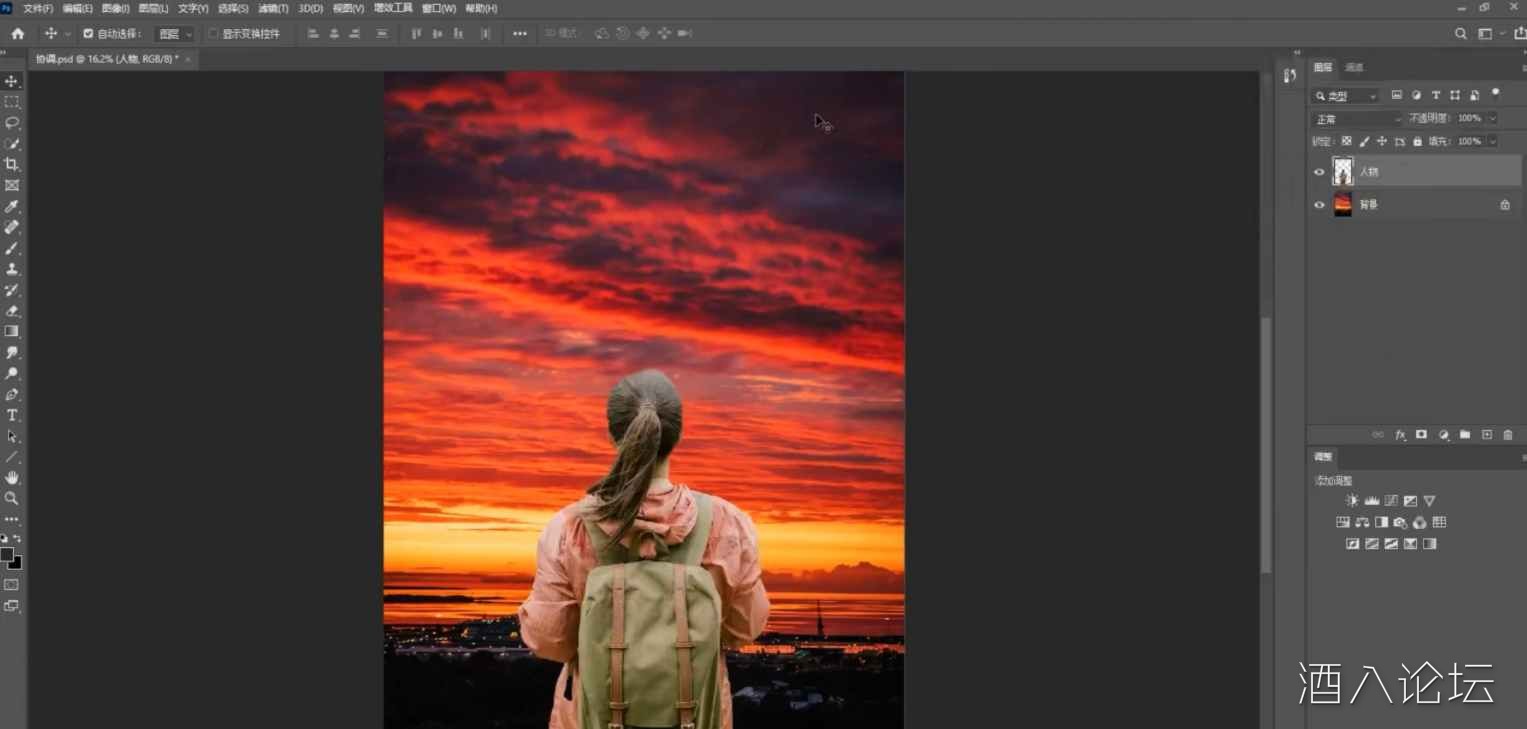Open the 滤镜(T) menu
Screen dimensions: 1527x729
[273, 8]
